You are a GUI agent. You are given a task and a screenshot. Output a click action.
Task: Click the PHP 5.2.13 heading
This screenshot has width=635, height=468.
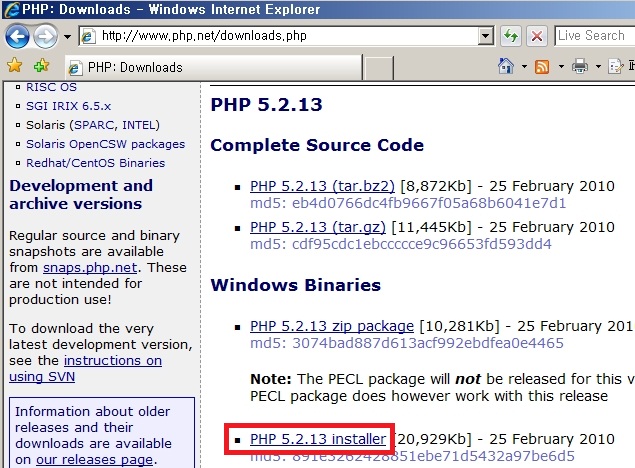pyautogui.click(x=266, y=104)
